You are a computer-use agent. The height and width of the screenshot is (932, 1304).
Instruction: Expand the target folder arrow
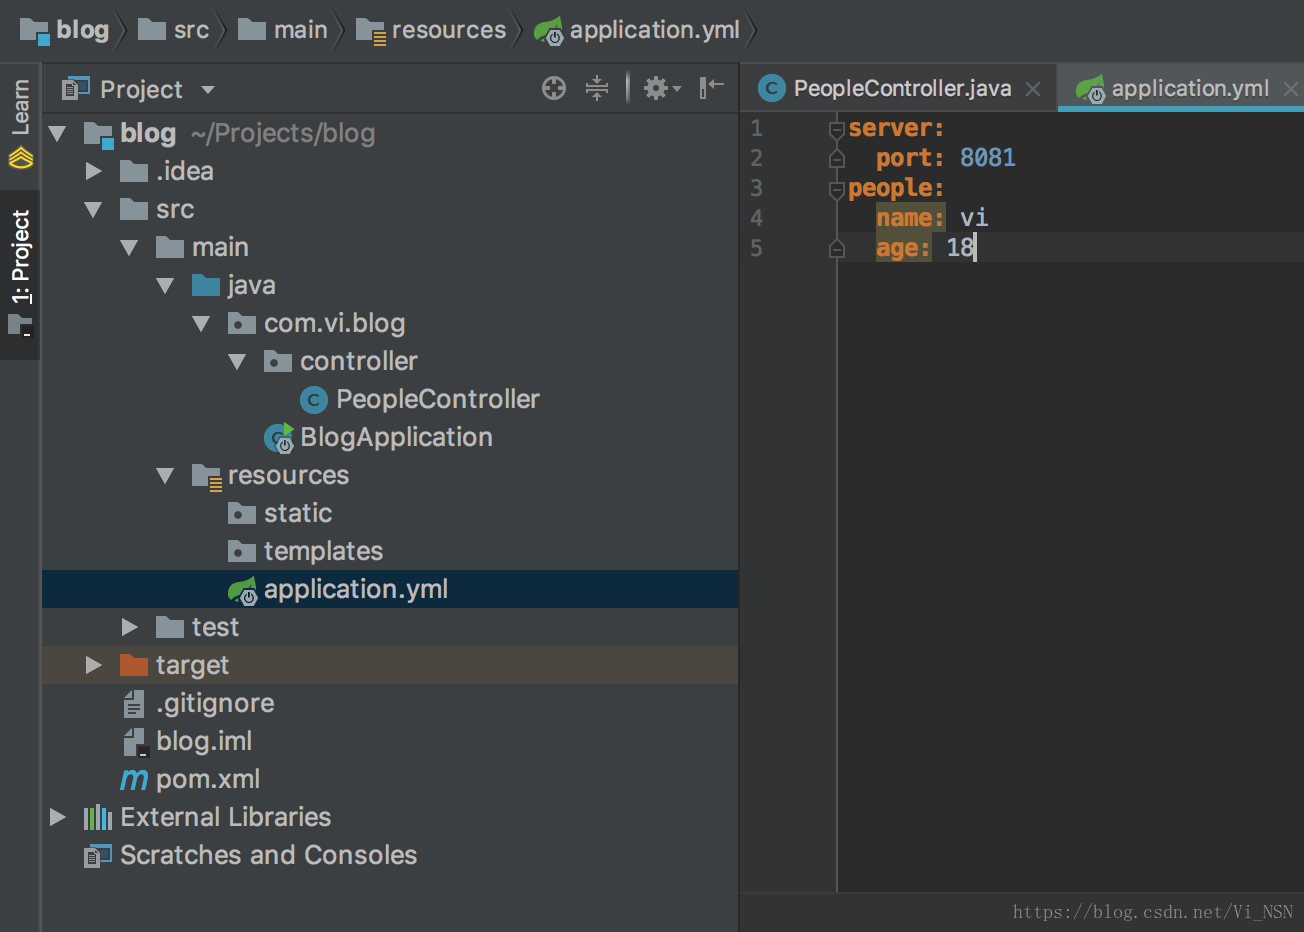point(94,665)
